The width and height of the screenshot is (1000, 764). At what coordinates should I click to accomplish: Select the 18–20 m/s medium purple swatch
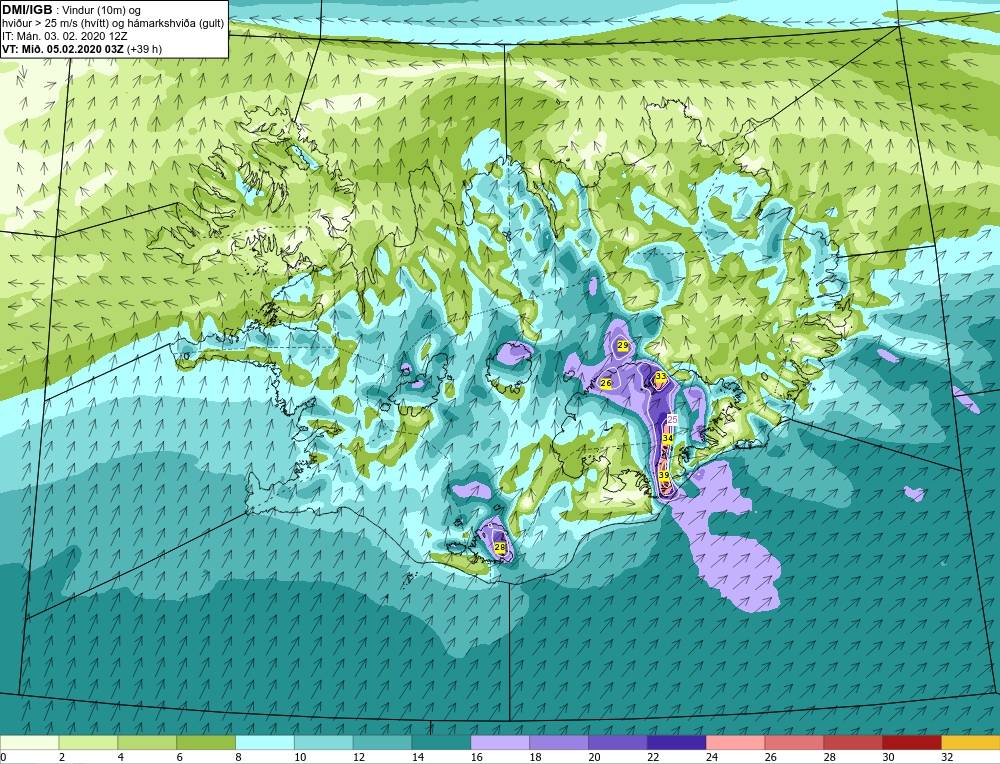click(x=559, y=742)
